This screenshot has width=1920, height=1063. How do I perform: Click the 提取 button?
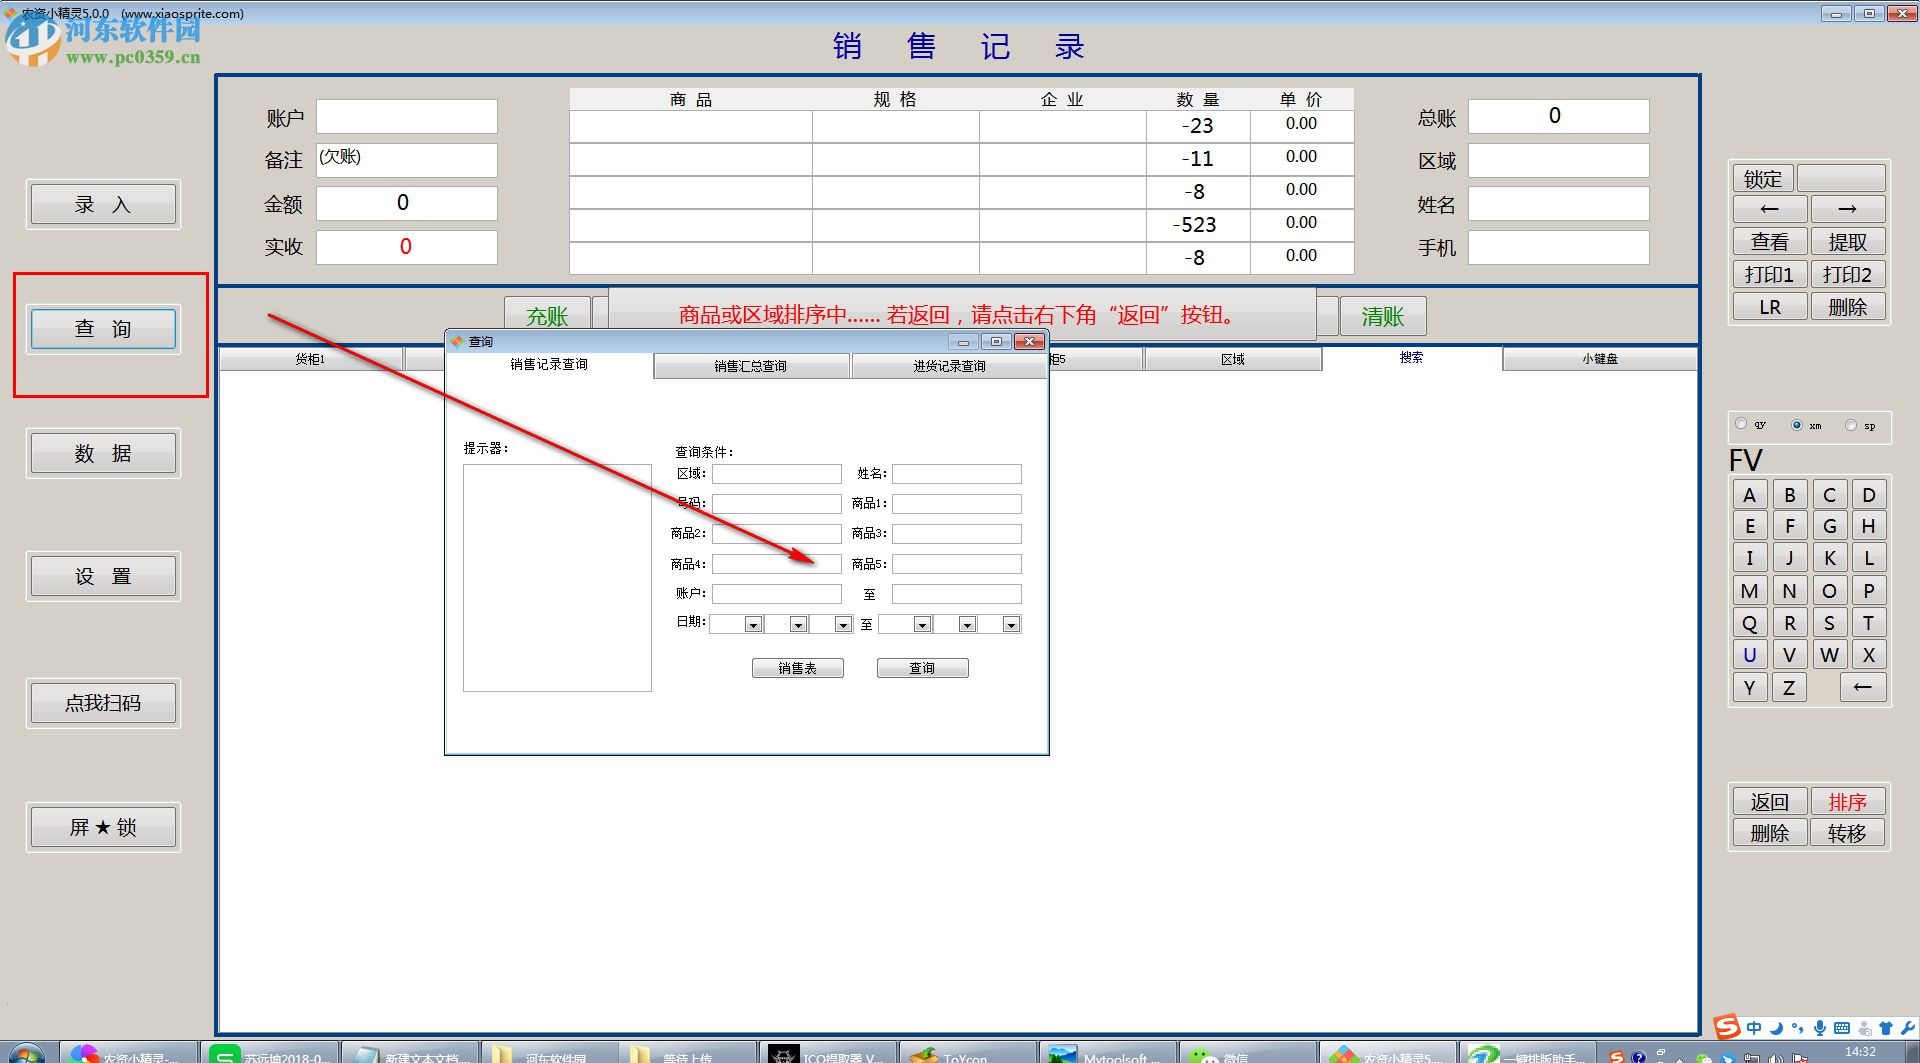(x=1847, y=242)
